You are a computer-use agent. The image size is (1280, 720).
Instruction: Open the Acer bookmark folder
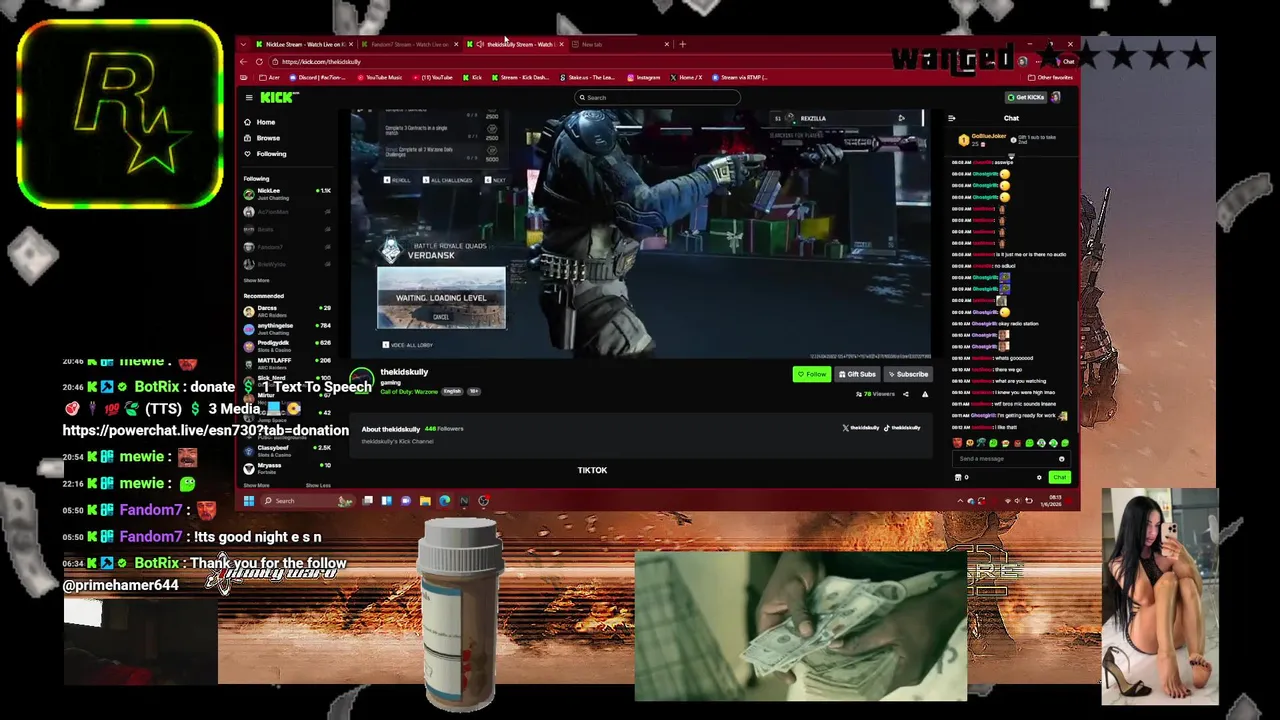(x=269, y=77)
